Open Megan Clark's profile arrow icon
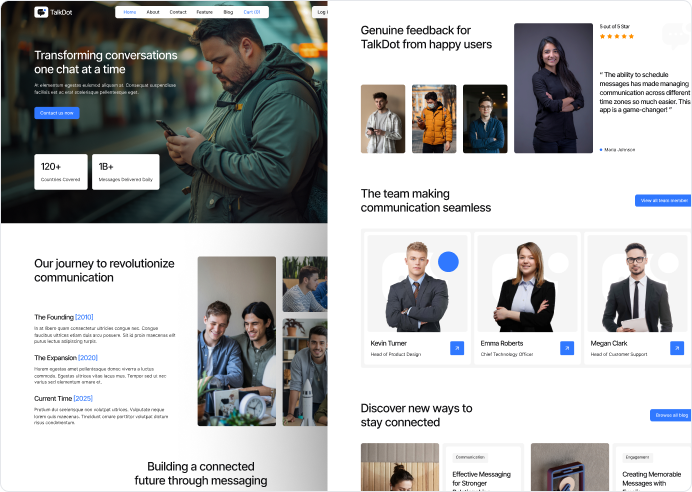 coord(677,348)
